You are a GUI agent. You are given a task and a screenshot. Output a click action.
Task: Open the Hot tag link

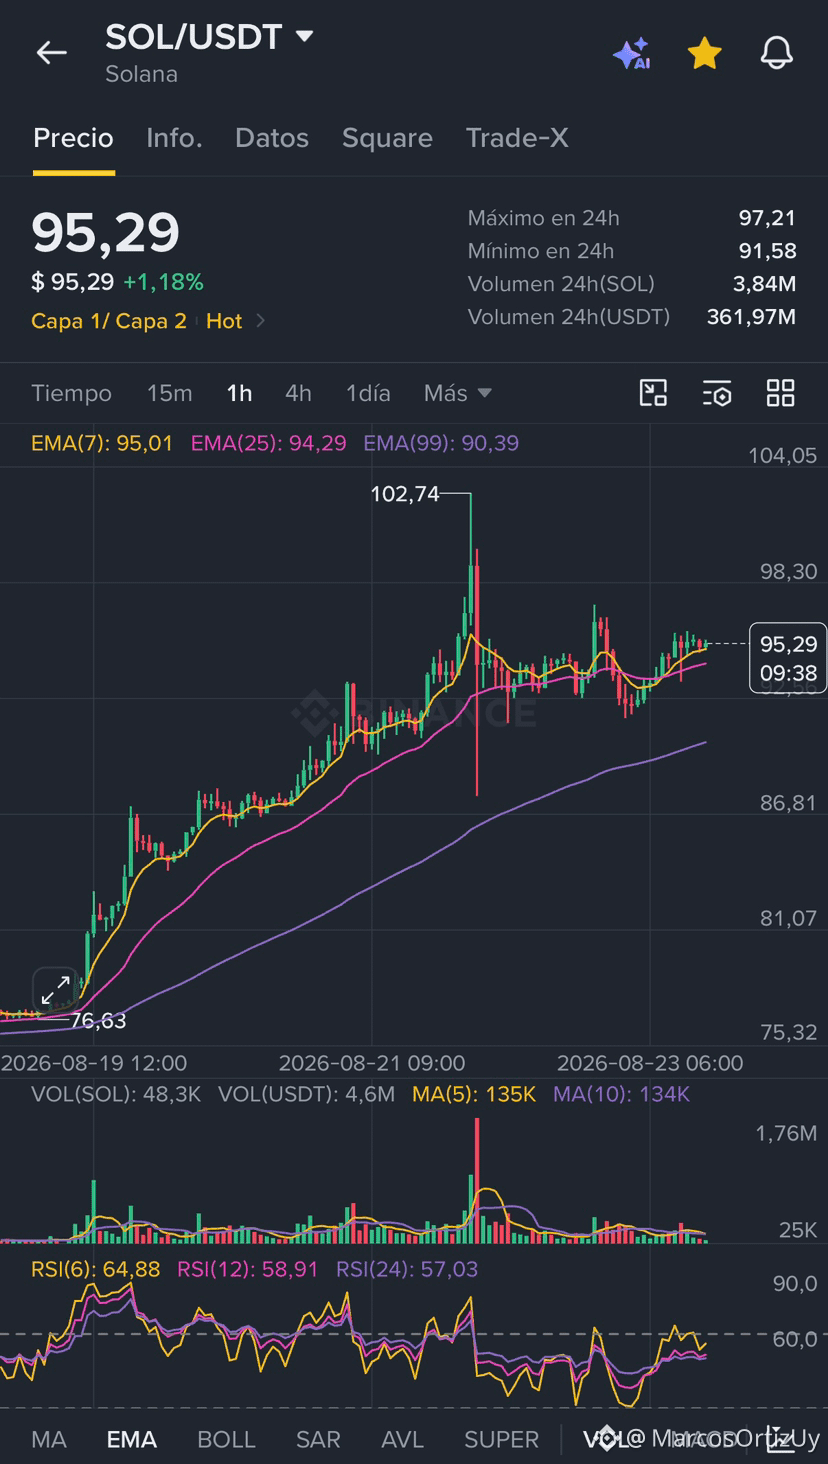pos(224,321)
